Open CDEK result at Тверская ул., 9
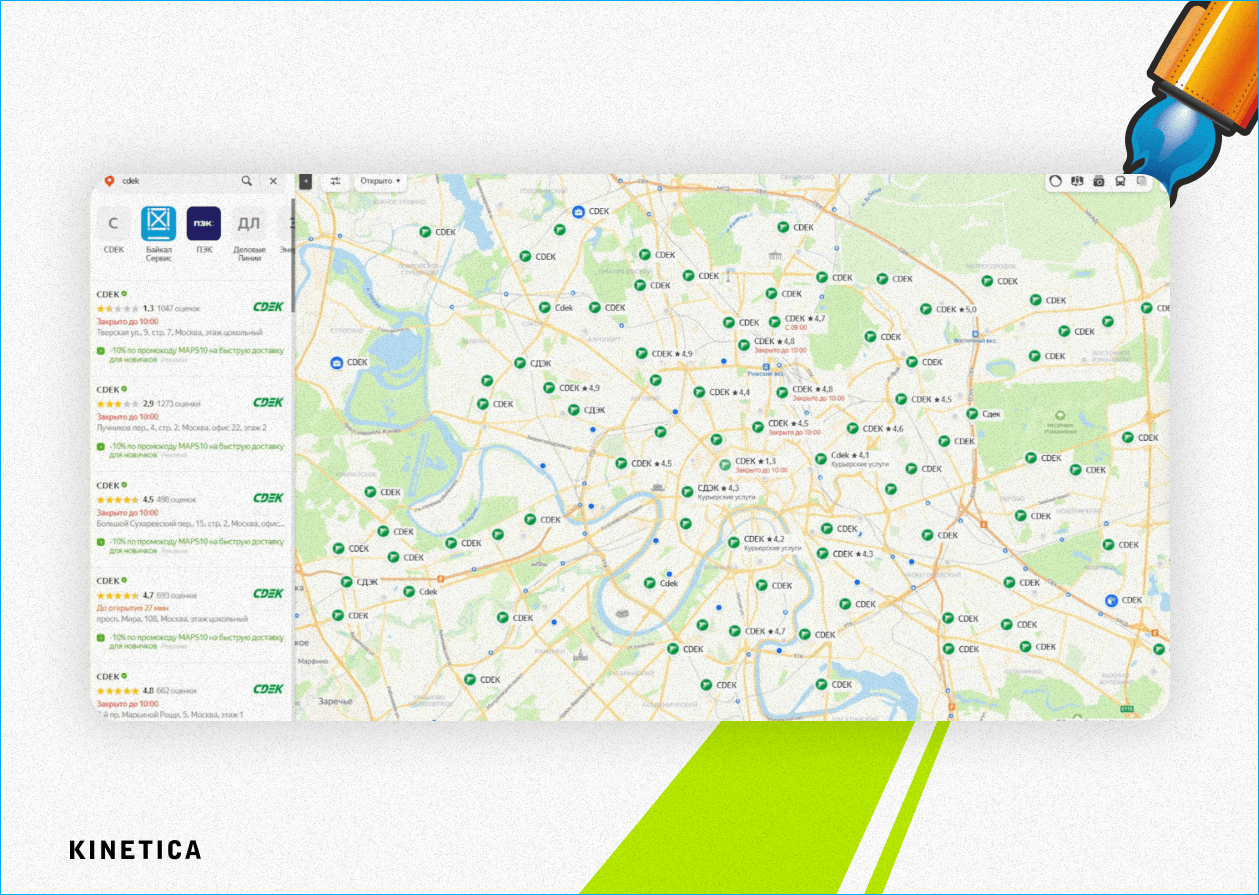 192,326
